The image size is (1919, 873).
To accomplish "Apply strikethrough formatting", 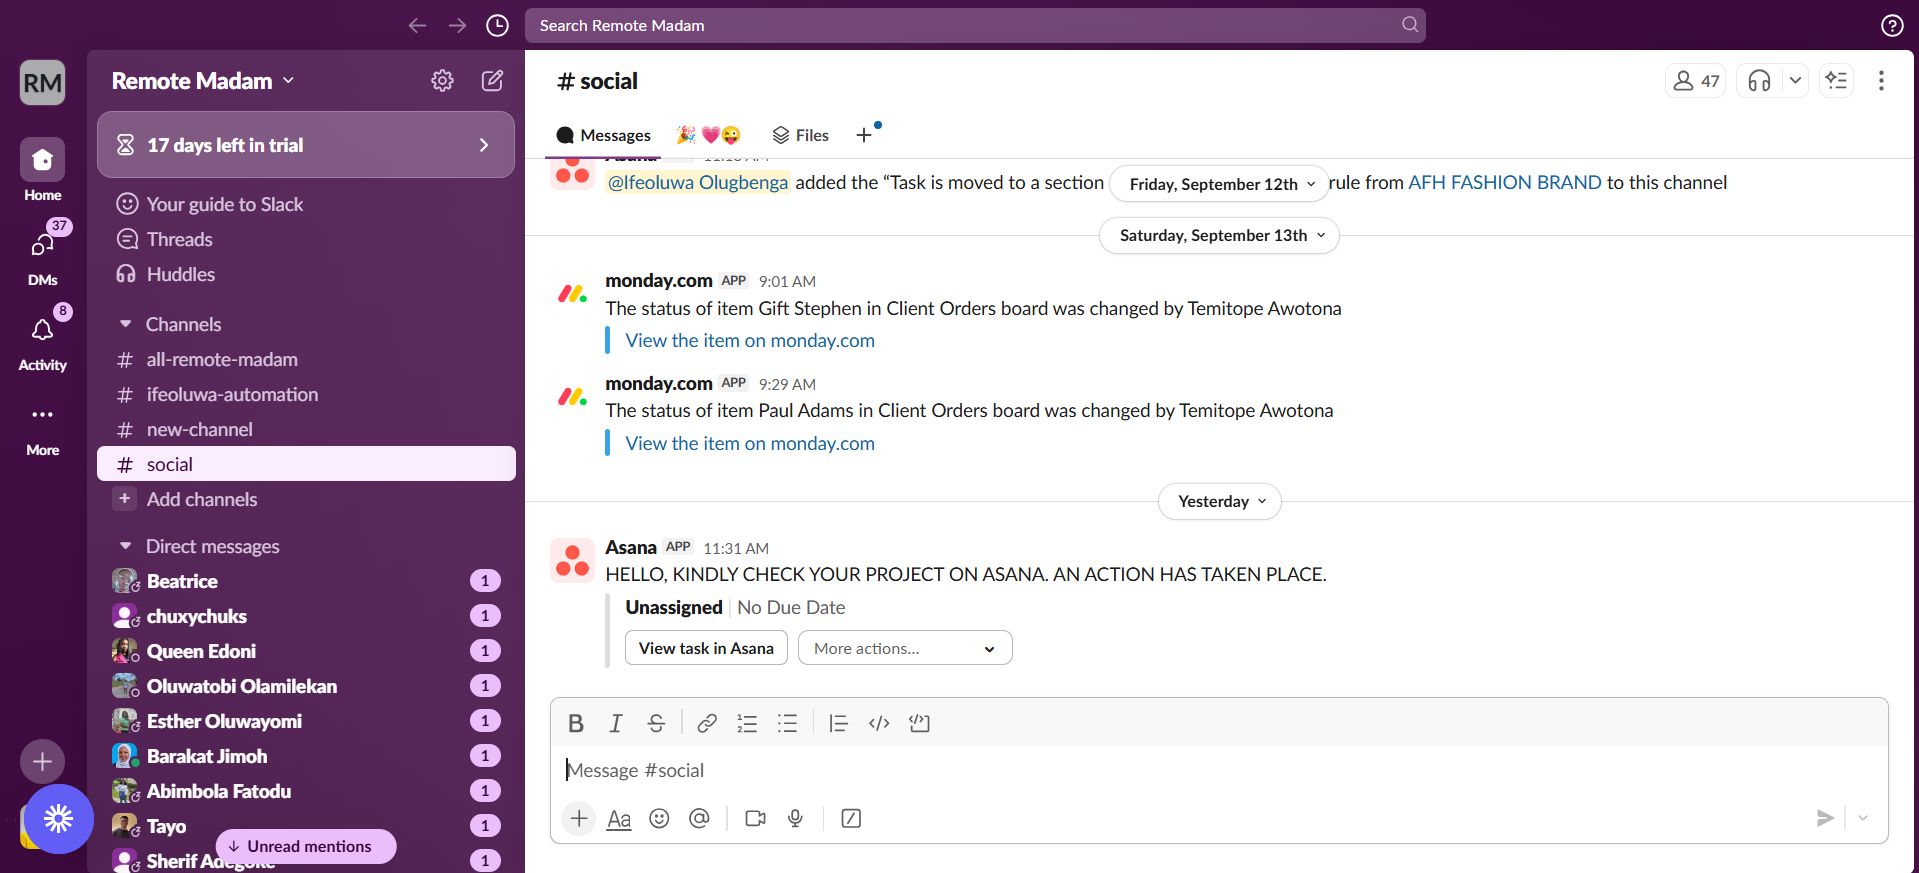I will (x=656, y=723).
